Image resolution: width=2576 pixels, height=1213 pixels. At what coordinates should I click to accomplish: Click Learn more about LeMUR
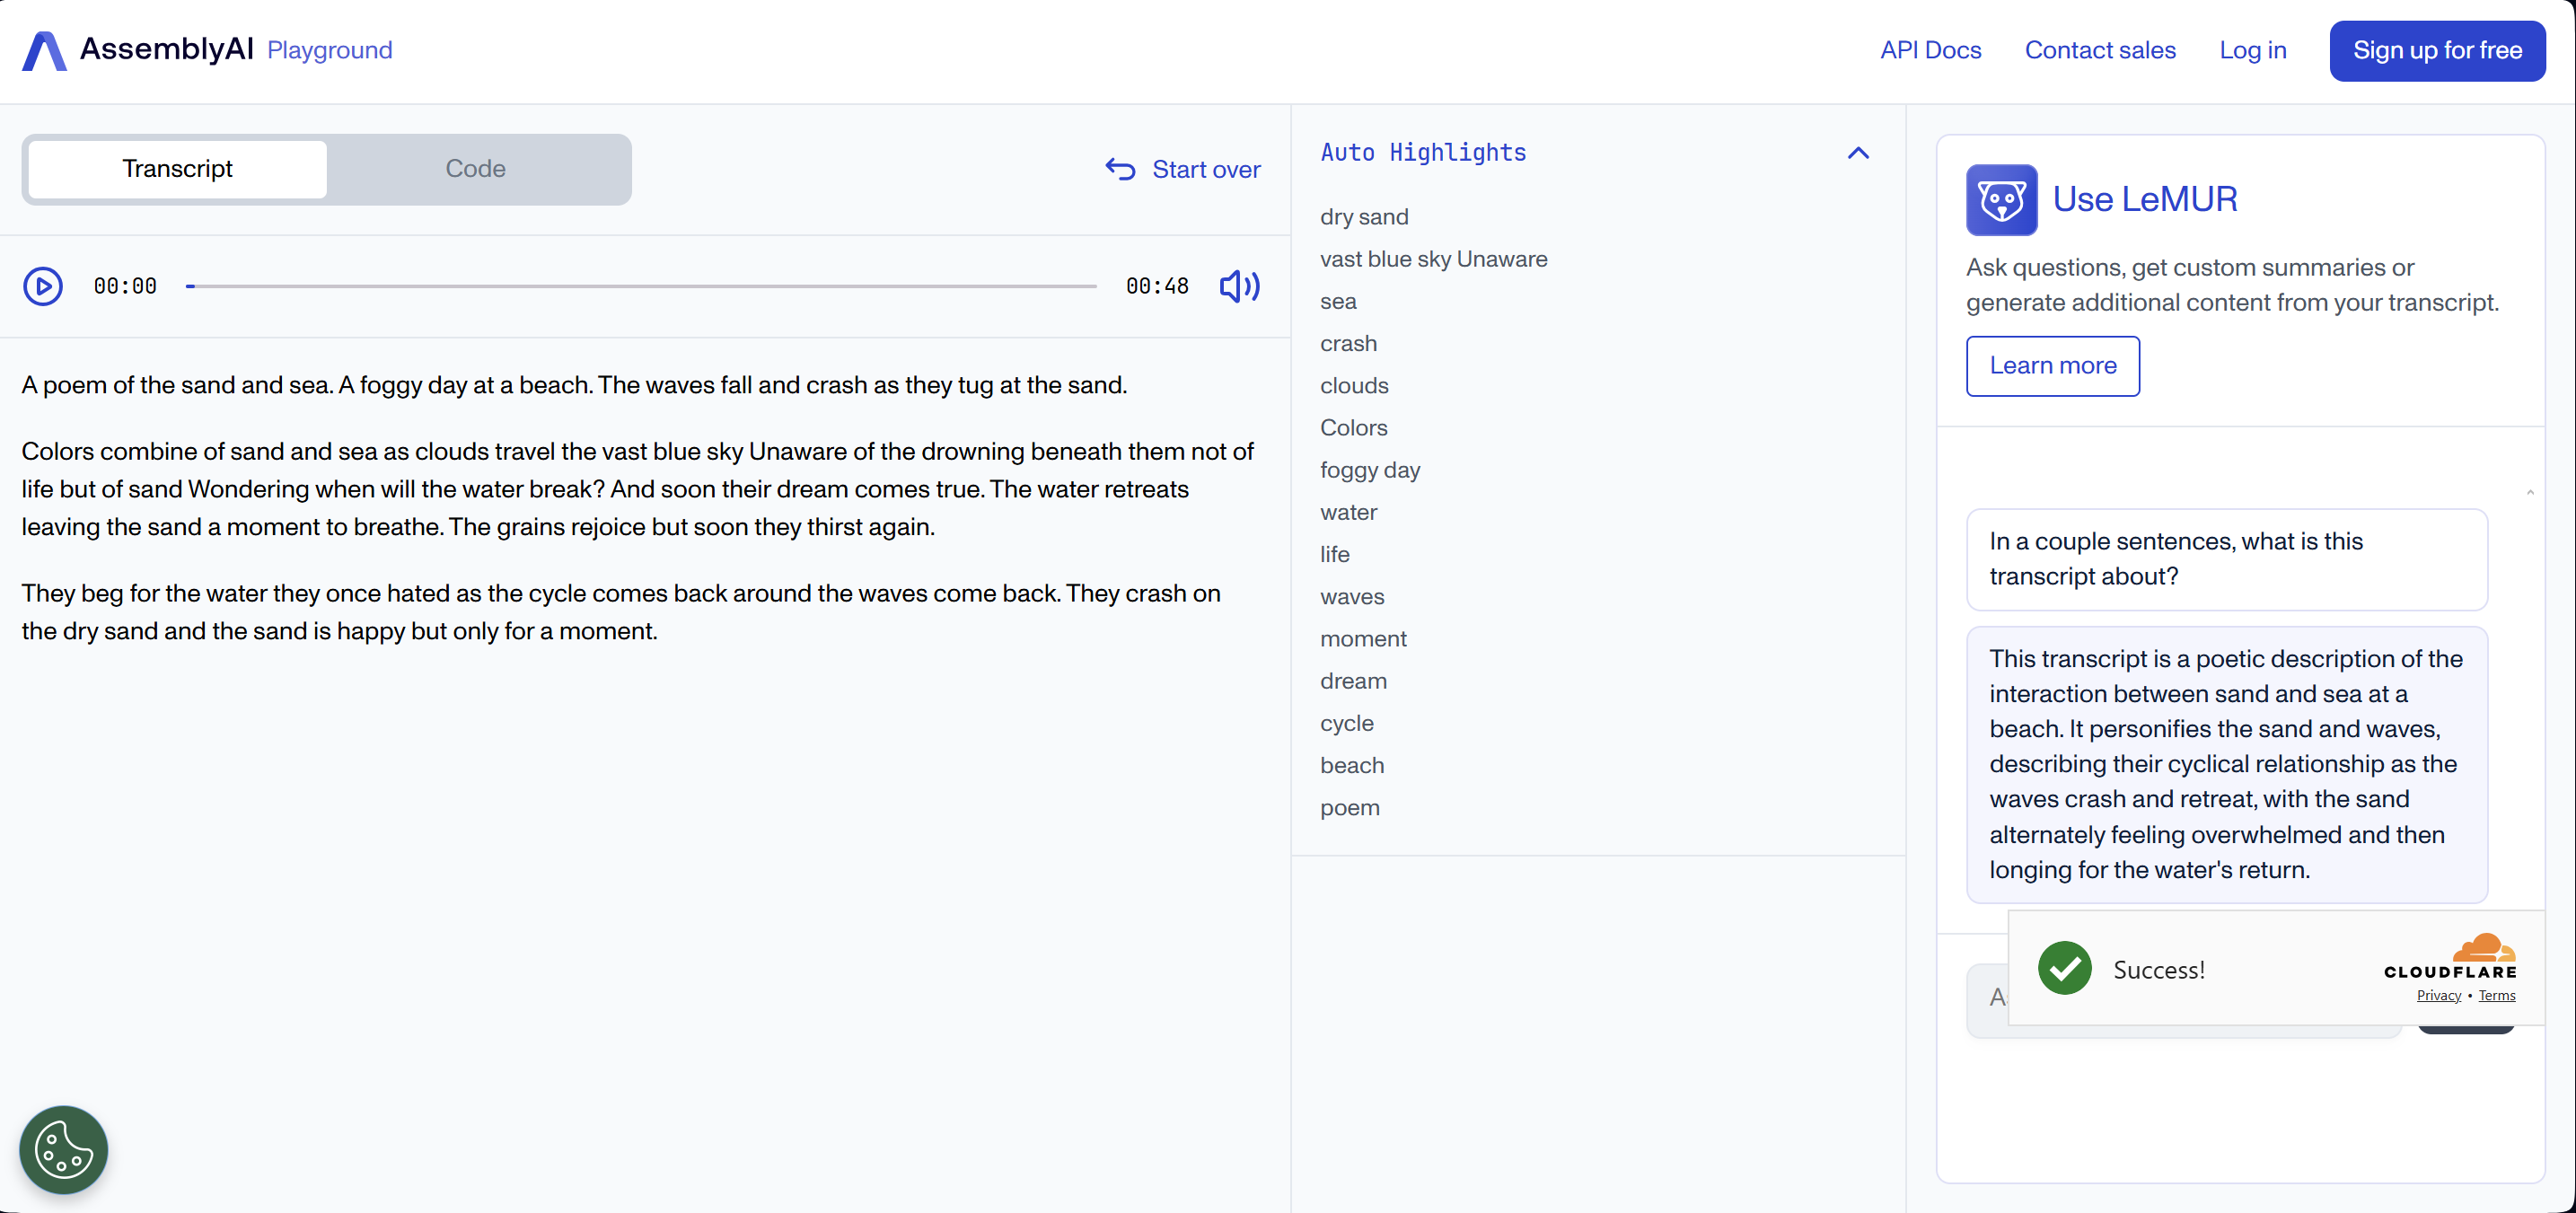2052,366
